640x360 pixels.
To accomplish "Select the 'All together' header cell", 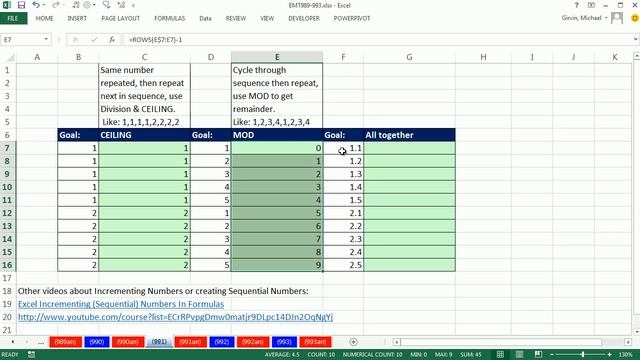I will 409,135.
